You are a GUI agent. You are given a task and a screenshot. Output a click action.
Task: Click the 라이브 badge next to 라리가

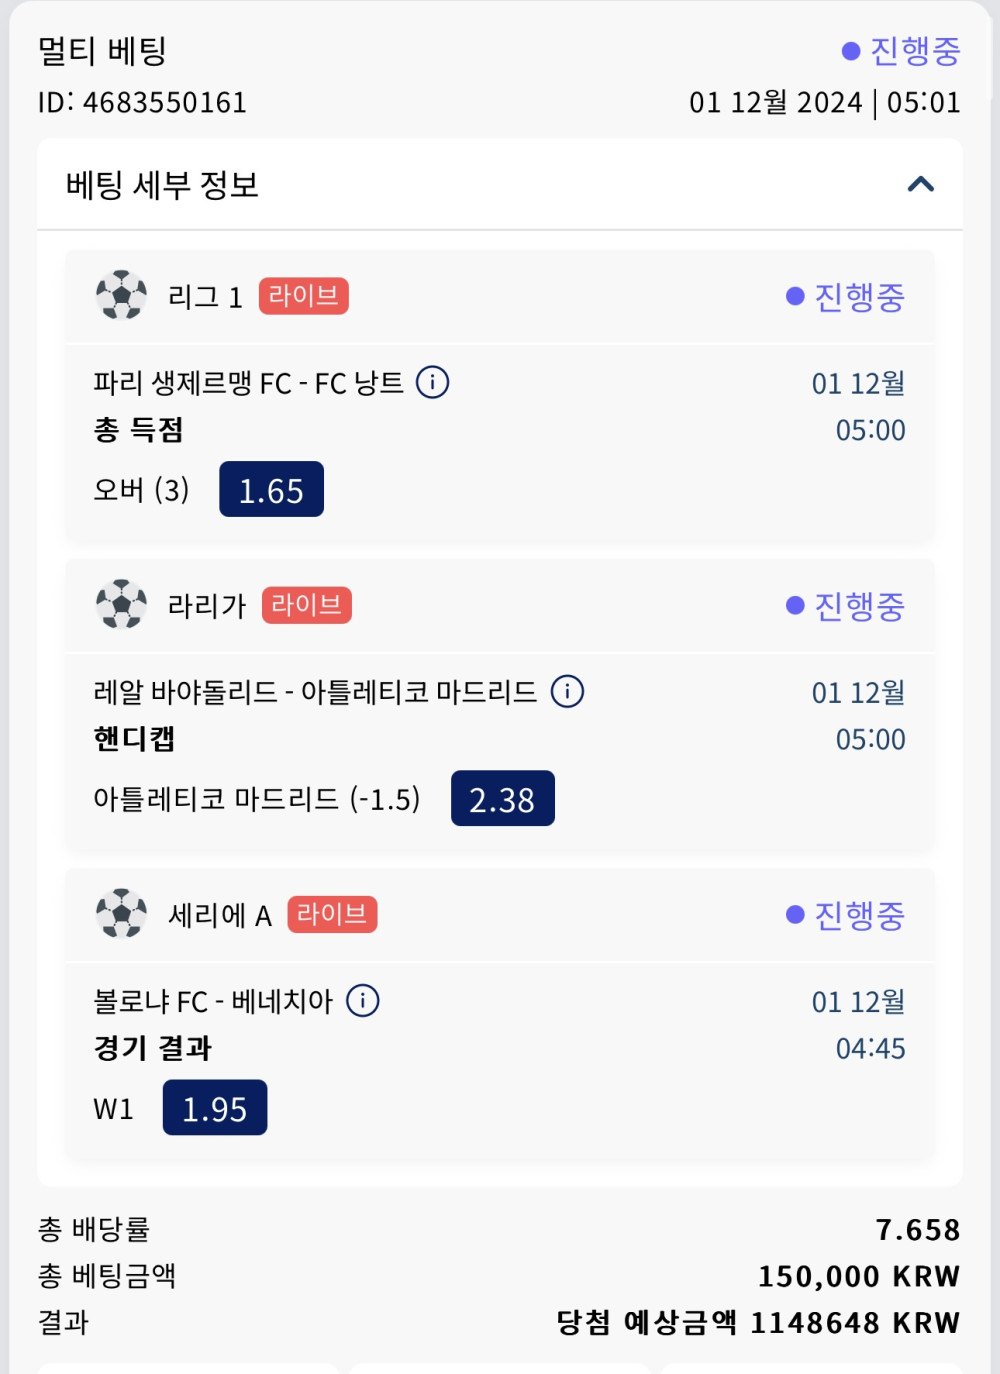(306, 605)
